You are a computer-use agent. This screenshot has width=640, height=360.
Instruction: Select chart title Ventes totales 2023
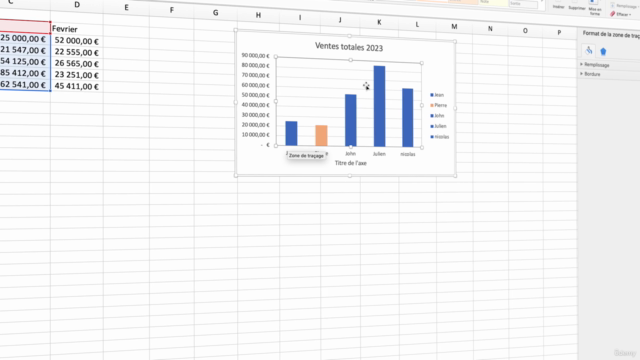(349, 47)
